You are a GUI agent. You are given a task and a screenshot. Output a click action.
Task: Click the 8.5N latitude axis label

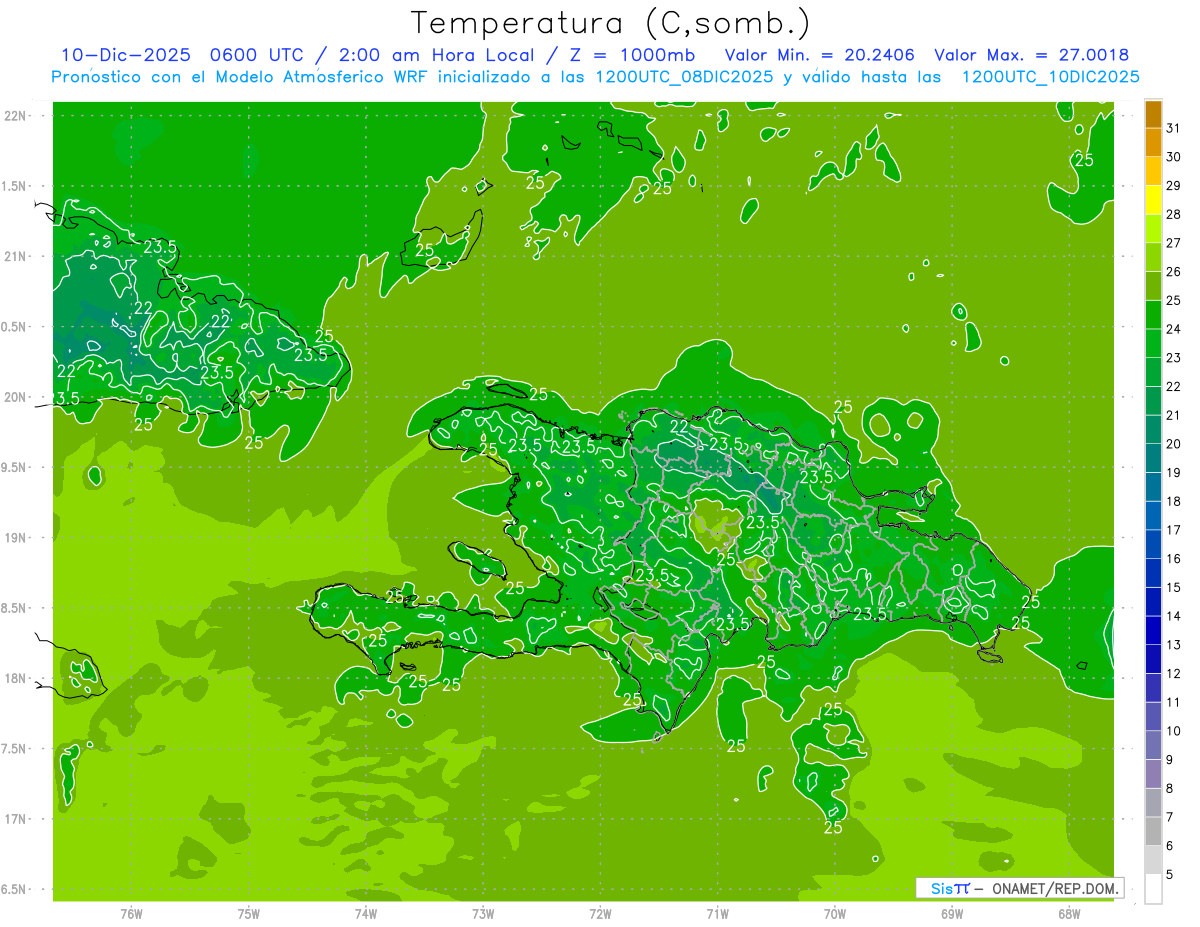click(x=14, y=608)
